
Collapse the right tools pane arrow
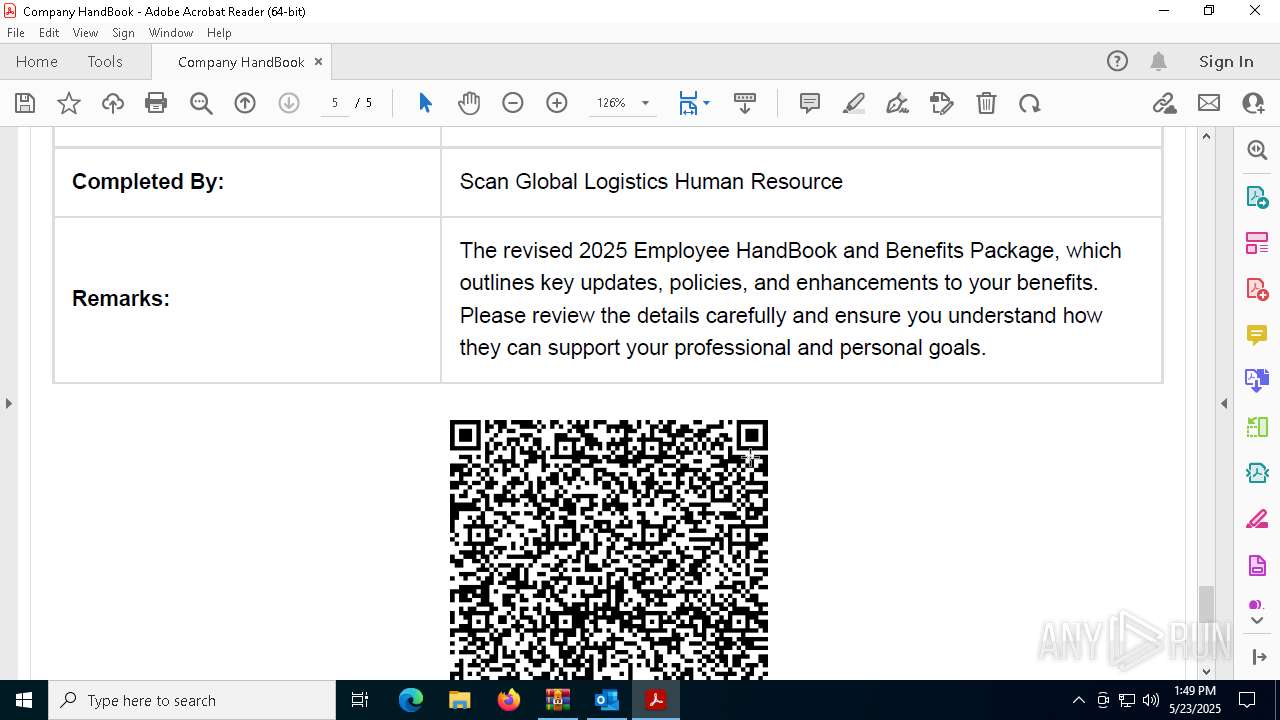[1224, 404]
